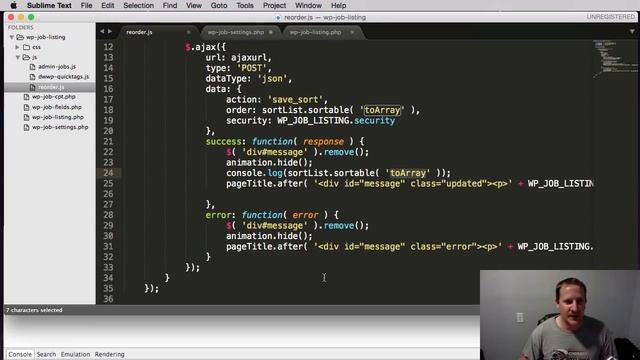Click line number 24 in gutter

click(x=108, y=173)
